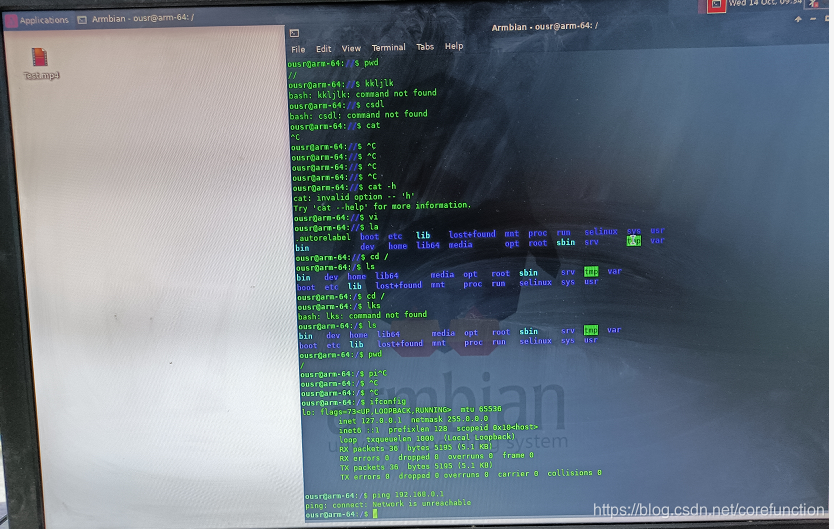Image resolution: width=834 pixels, height=529 pixels.
Task: Click the terminal icon on the taskbar button
Action: click(x=82, y=20)
